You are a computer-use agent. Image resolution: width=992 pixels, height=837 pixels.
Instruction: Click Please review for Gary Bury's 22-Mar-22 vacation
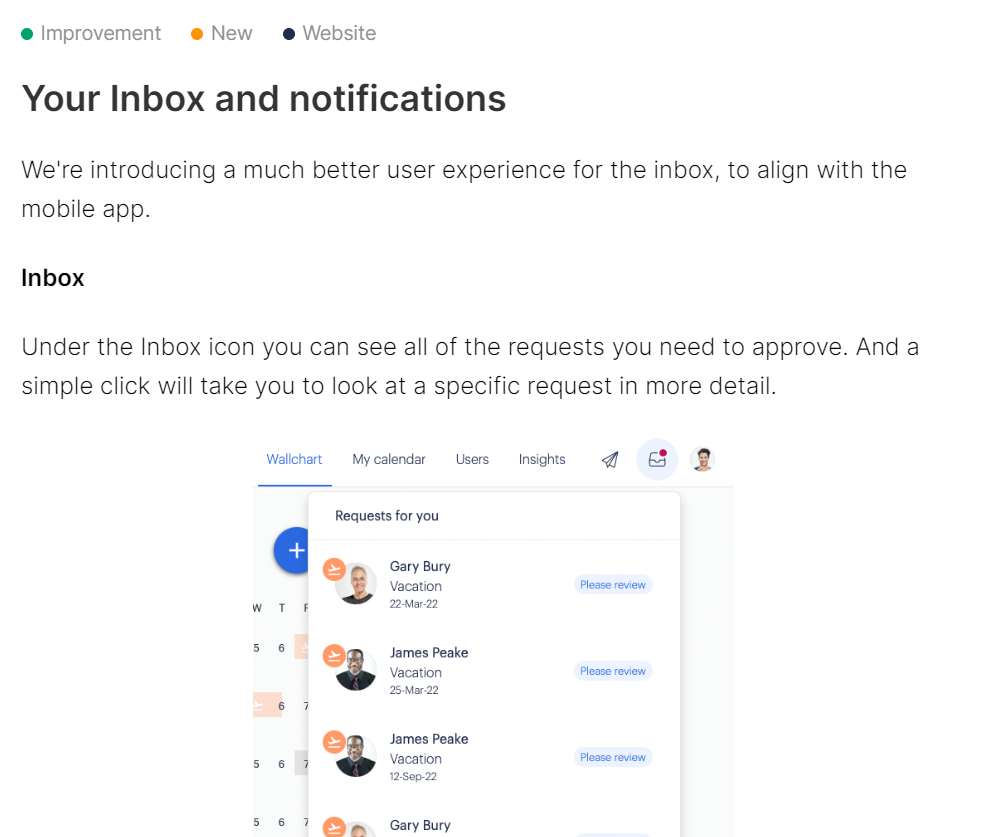click(x=612, y=585)
